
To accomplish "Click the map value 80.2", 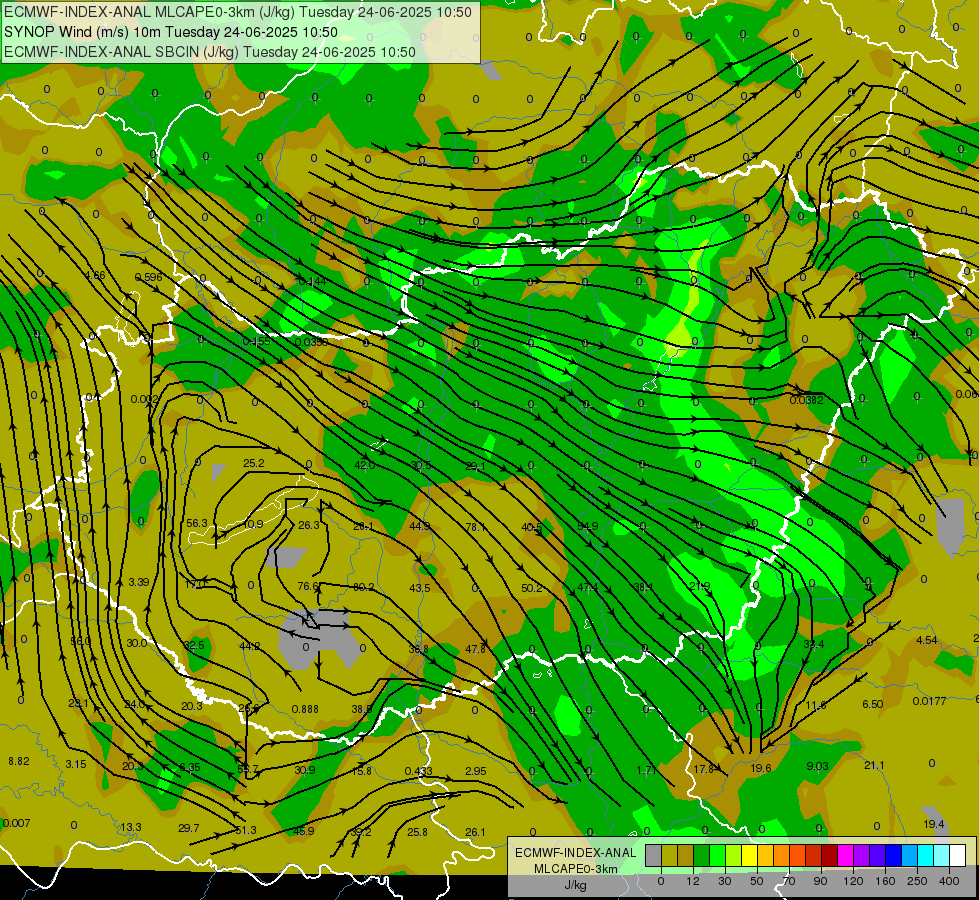I will click(x=364, y=587).
